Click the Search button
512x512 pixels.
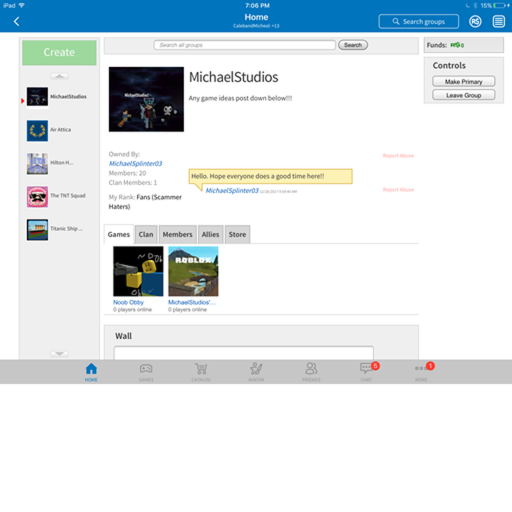pos(353,45)
